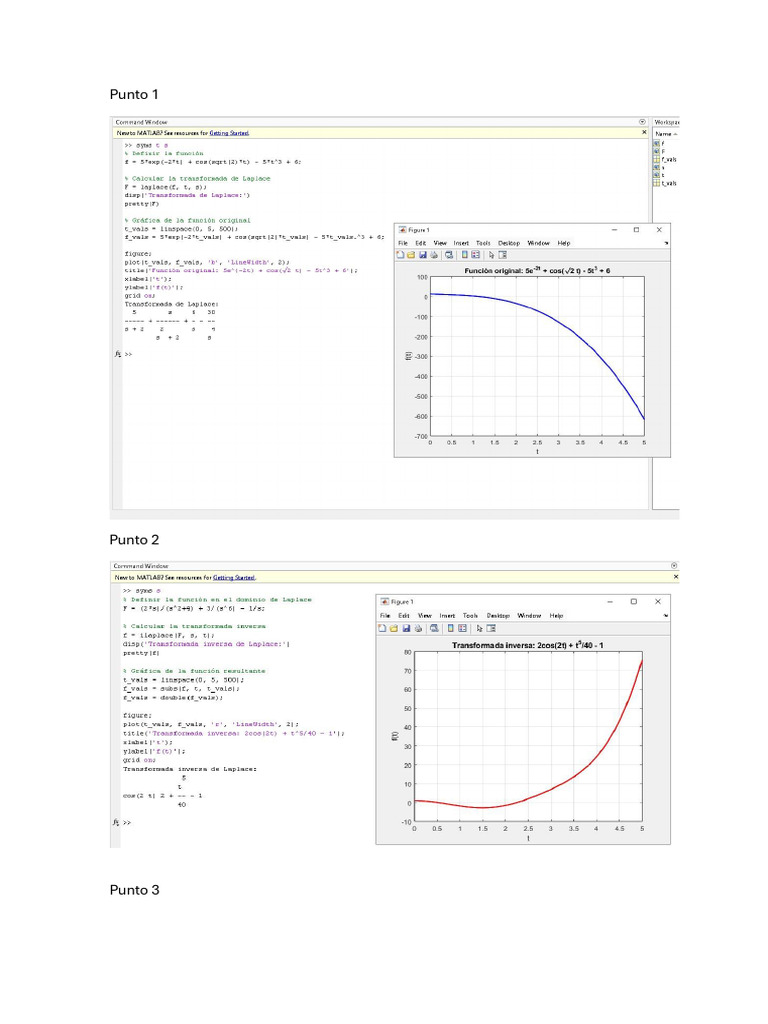
Task: Insert legend in Transformada inversa figure
Action: coord(462,628)
